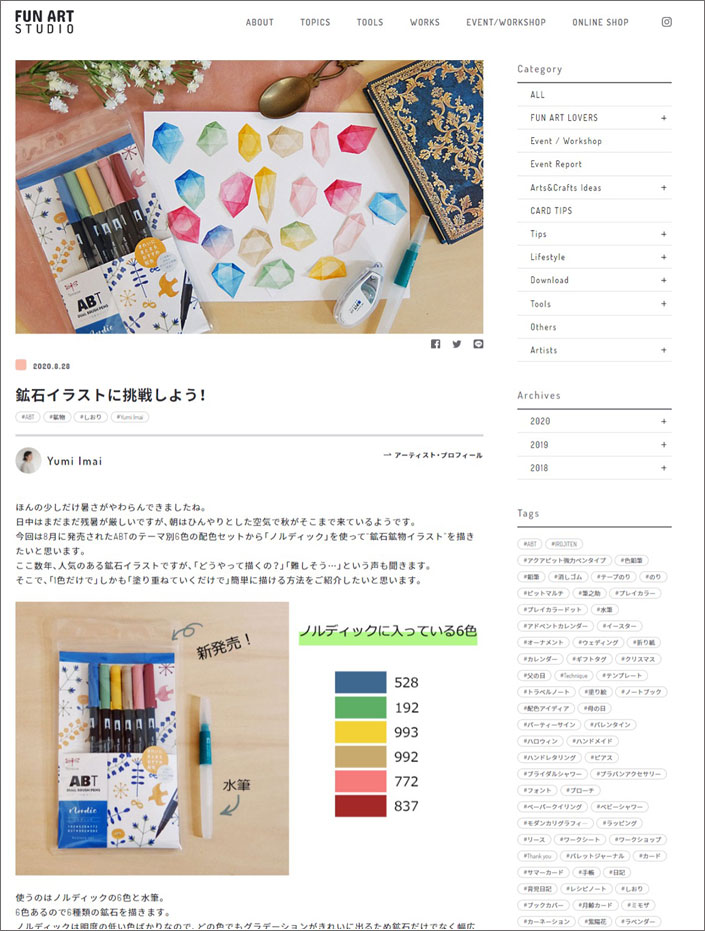Open the ONLINE SHOP menu item
Viewport: 705px width, 931px height.
[600, 22]
